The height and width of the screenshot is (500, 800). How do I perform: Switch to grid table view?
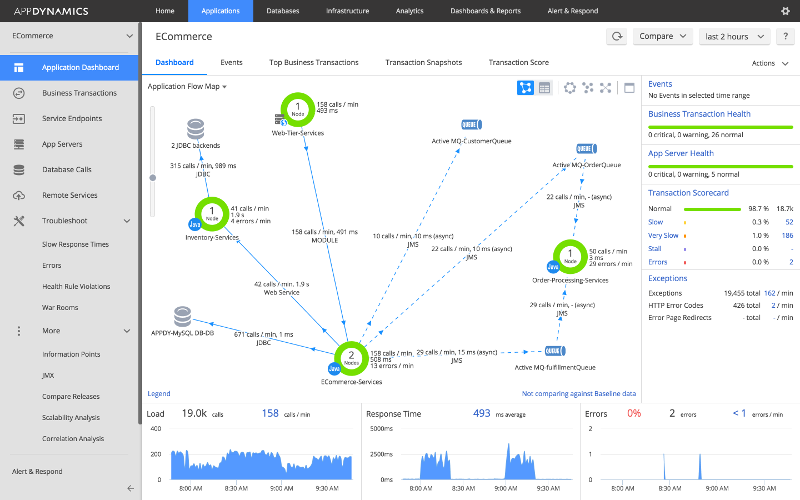tap(544, 88)
